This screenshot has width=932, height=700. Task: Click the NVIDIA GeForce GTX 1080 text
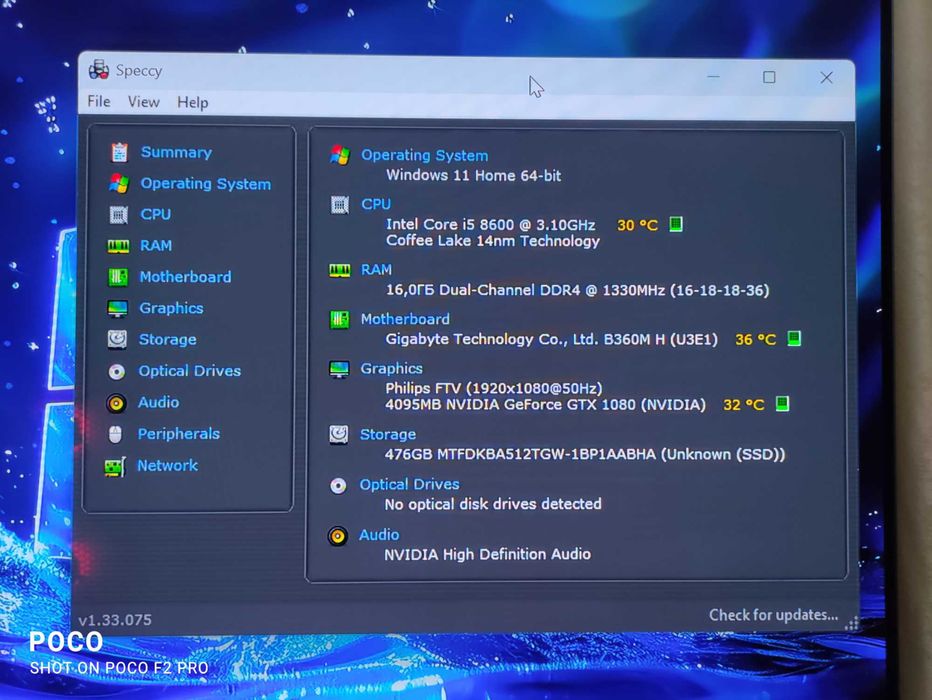tap(546, 405)
